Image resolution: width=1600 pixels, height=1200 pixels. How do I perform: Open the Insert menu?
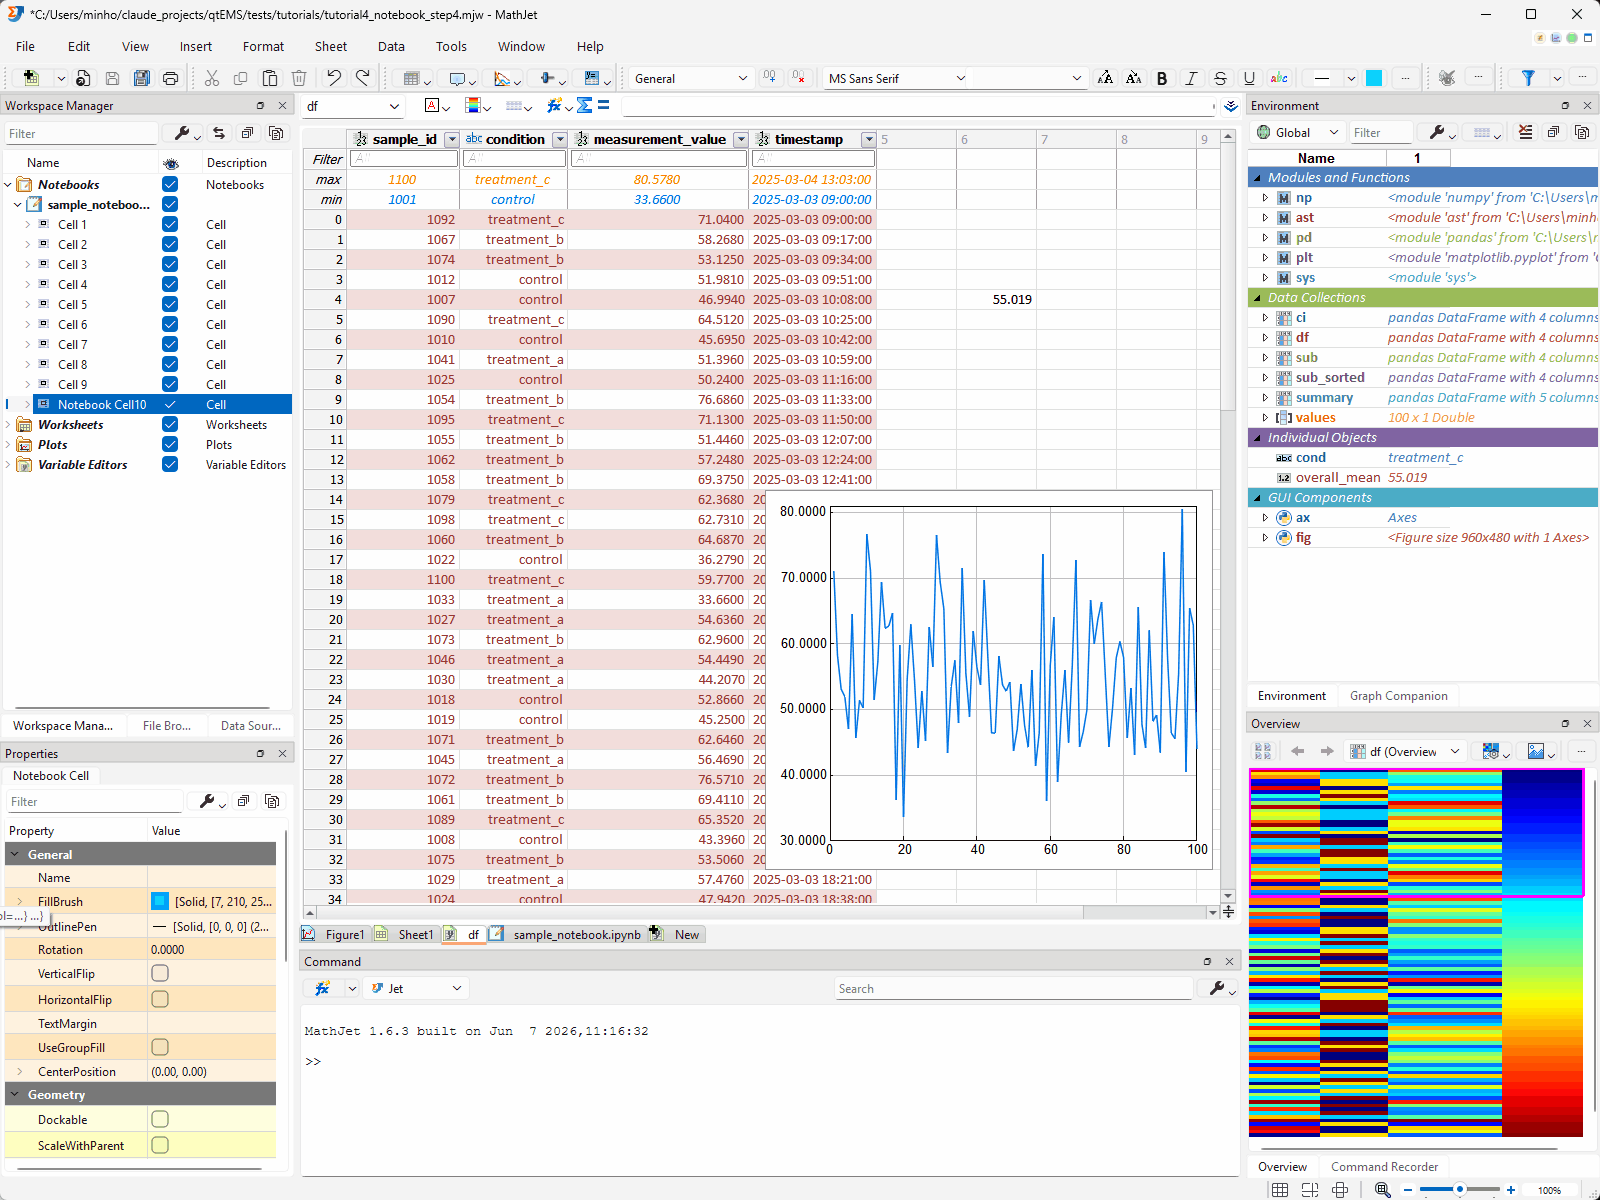click(196, 46)
